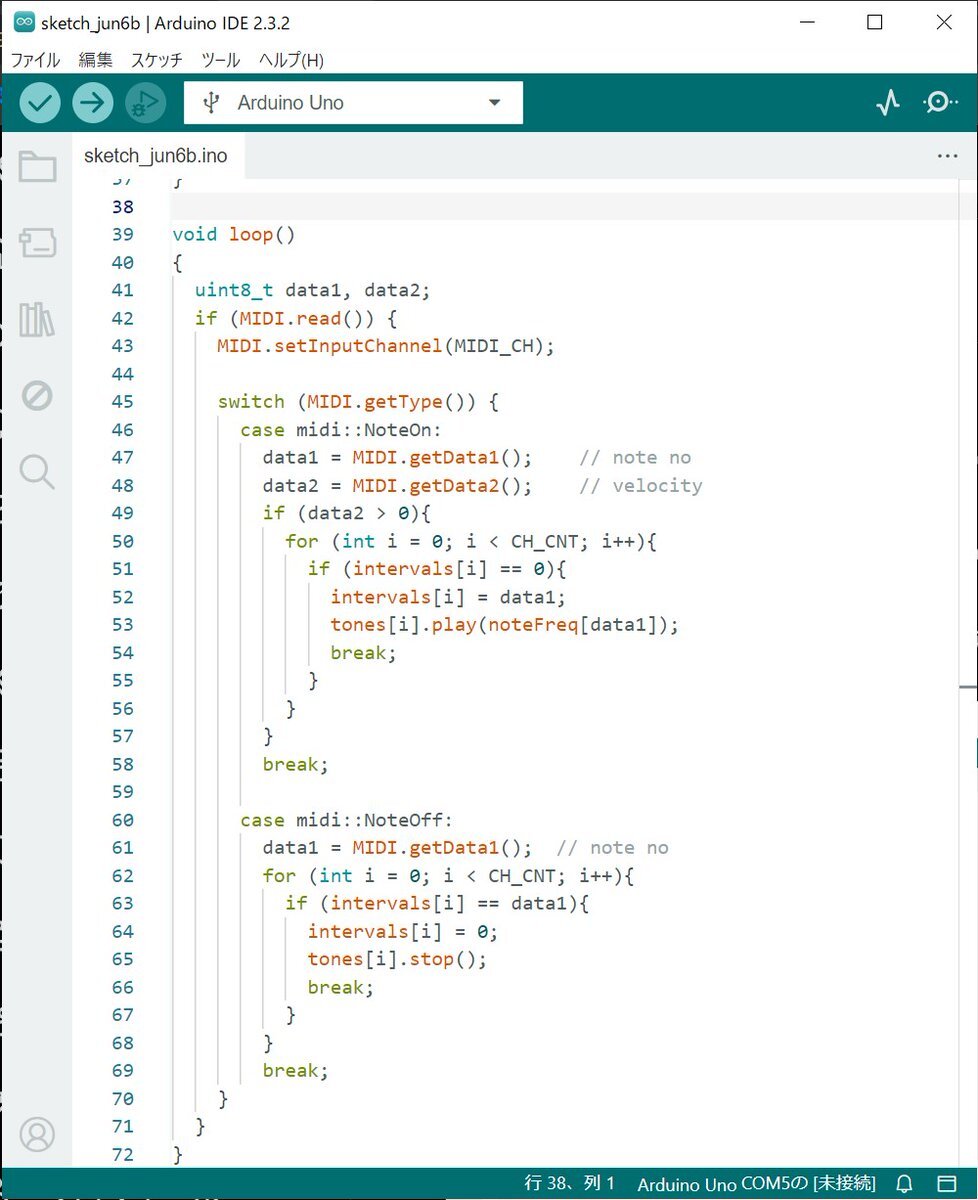Click 'tones[i].stop();' on line 65

(397, 959)
